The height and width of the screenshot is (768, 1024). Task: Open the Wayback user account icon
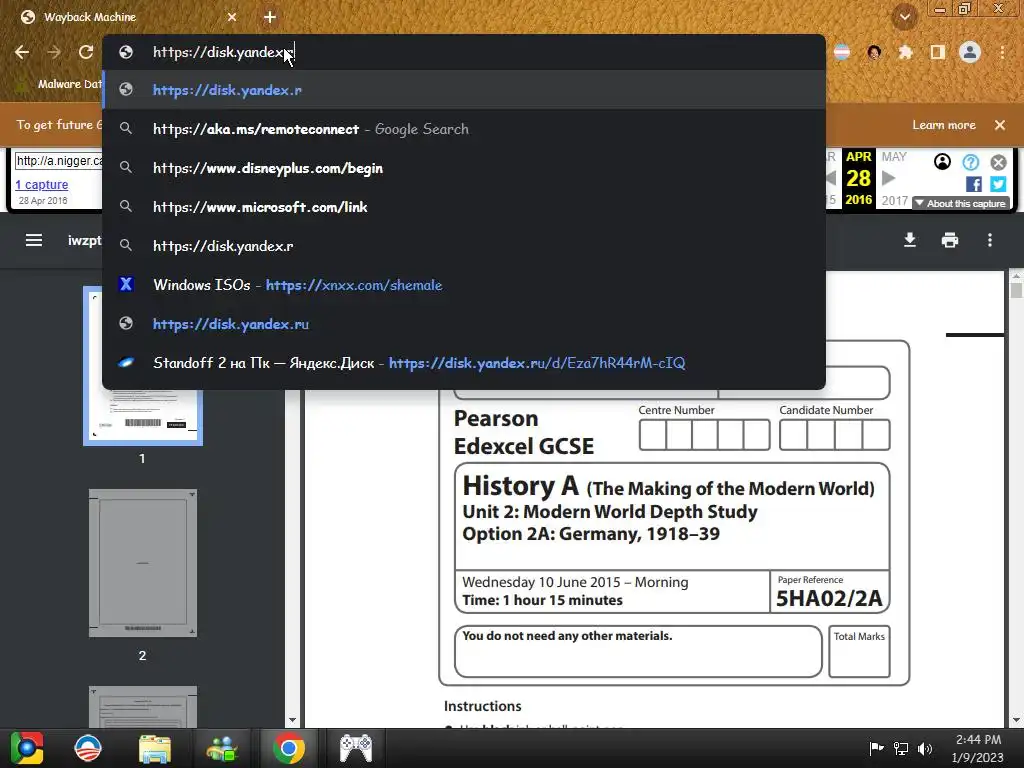coord(942,161)
